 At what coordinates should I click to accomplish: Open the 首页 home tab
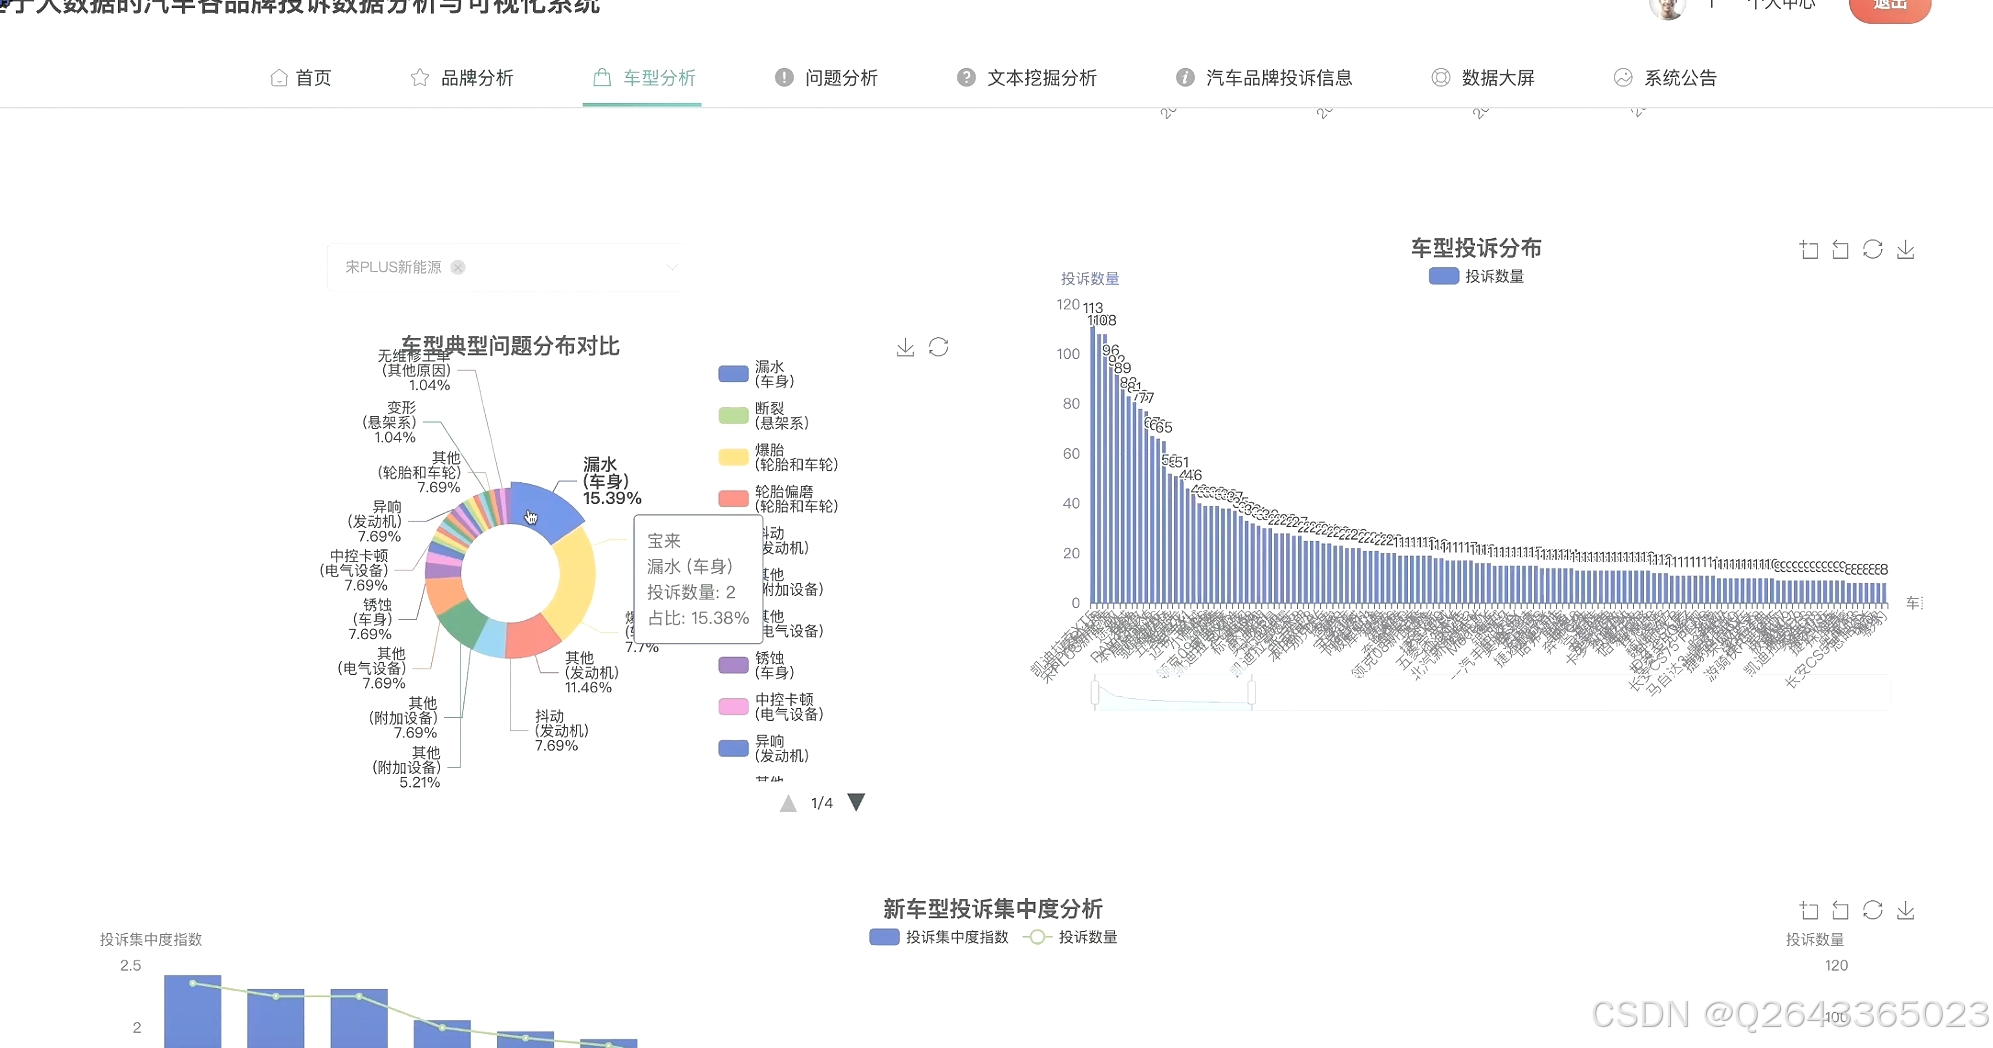301,78
